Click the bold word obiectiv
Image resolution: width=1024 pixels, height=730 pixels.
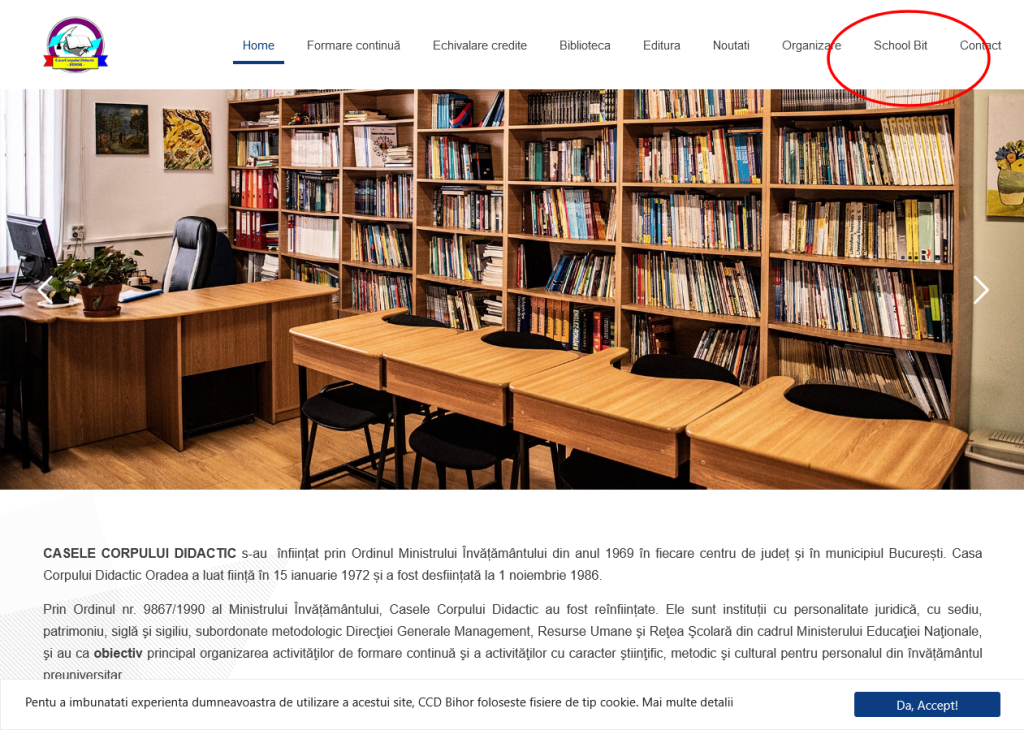[x=118, y=653]
